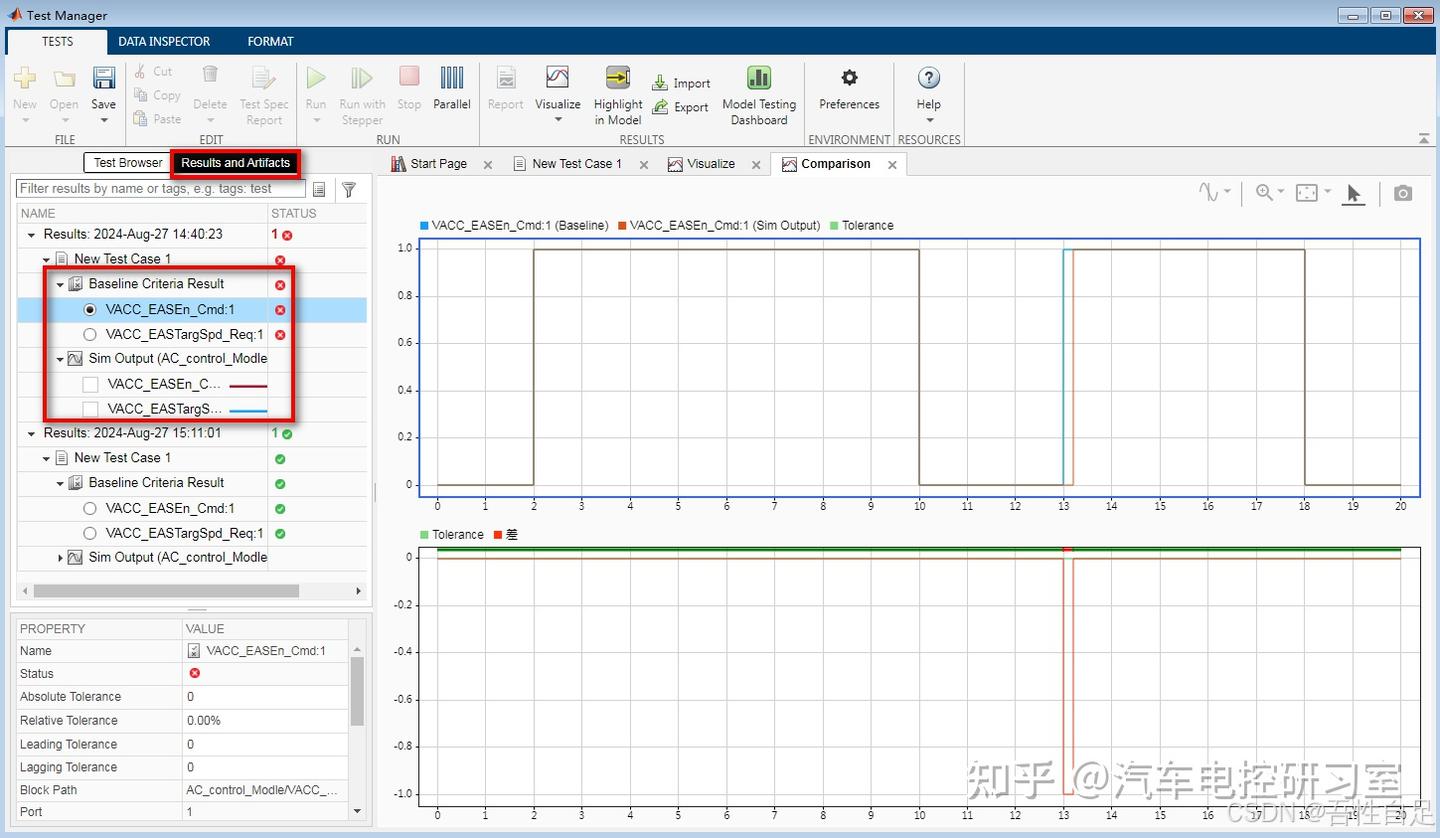
Task: Open the Visualize tool in the toolbar
Action: pyautogui.click(x=557, y=90)
